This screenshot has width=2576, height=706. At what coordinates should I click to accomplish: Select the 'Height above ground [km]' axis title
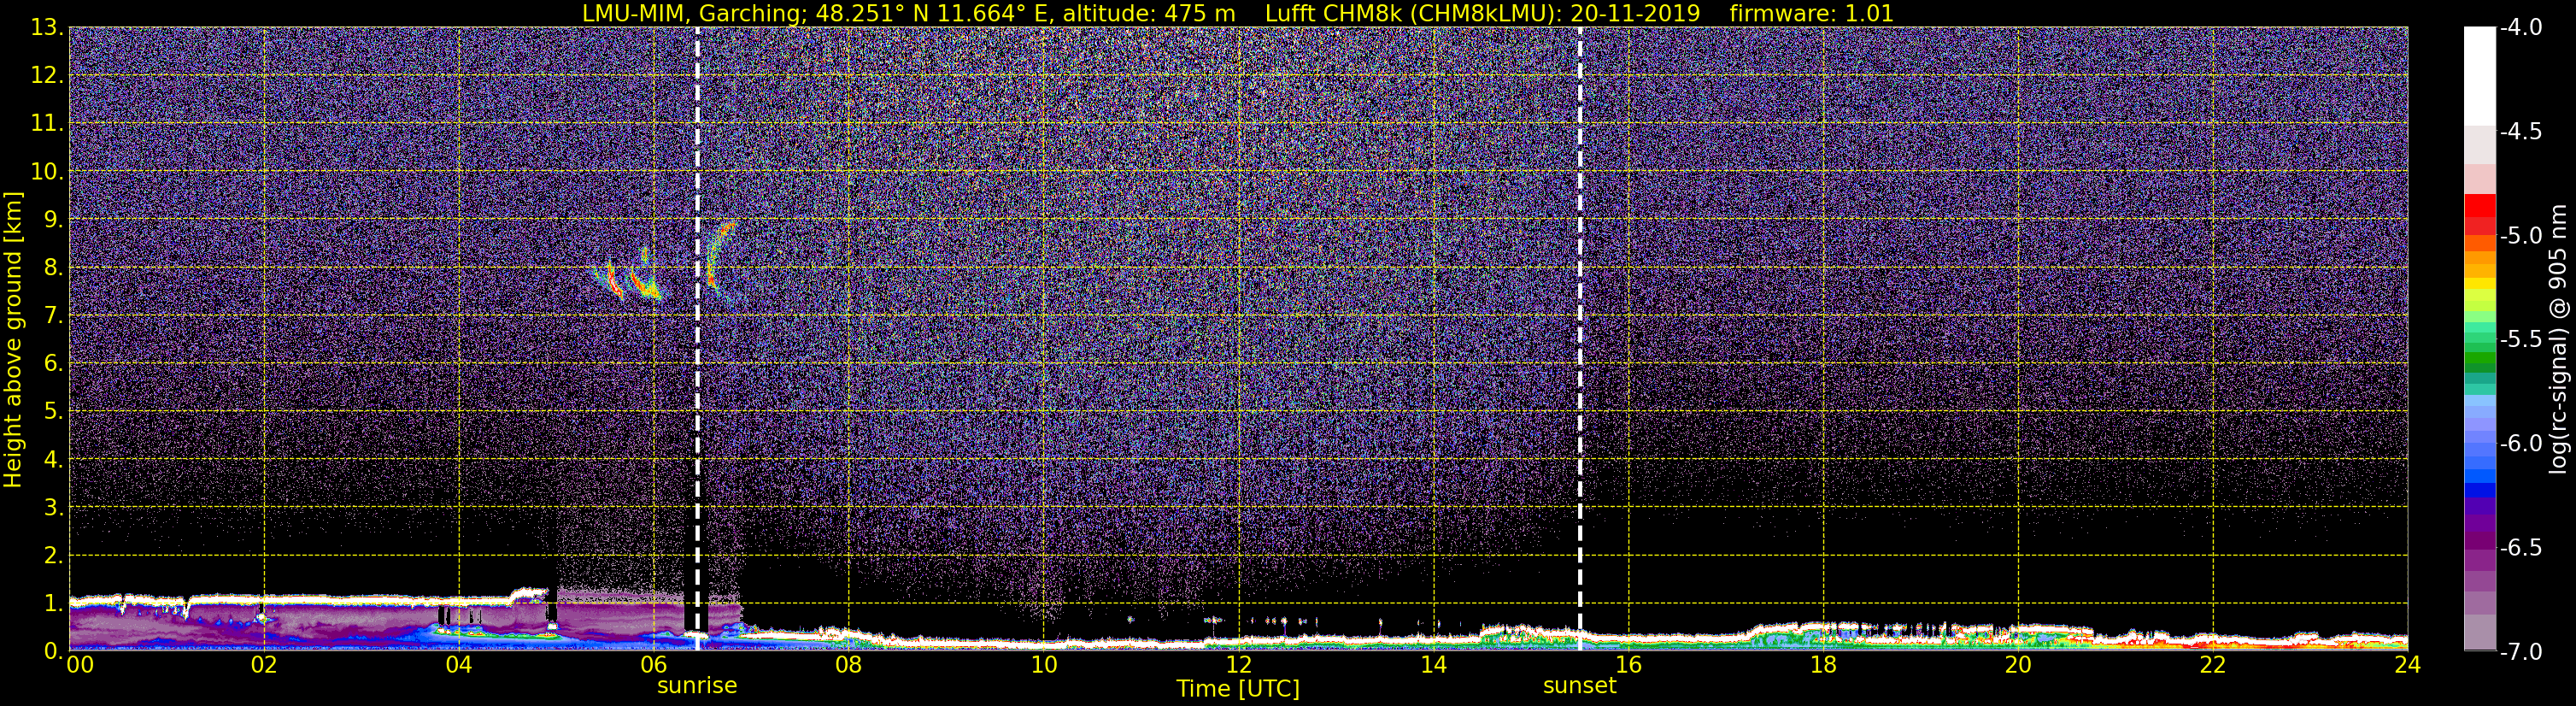[13, 339]
